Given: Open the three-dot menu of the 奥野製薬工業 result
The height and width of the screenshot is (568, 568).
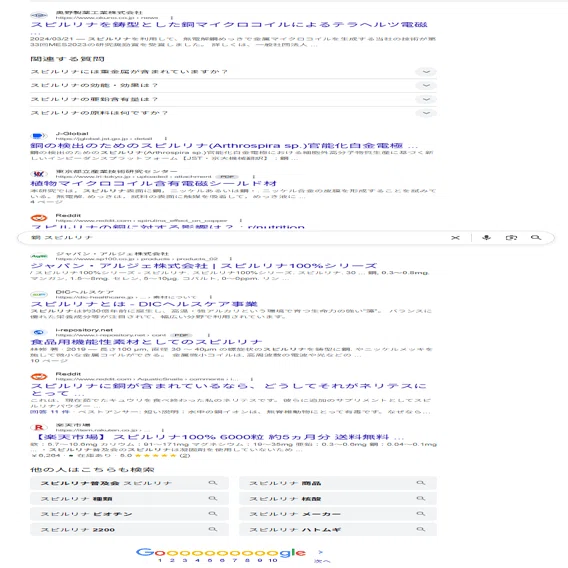Looking at the screenshot, I should pos(172,17).
